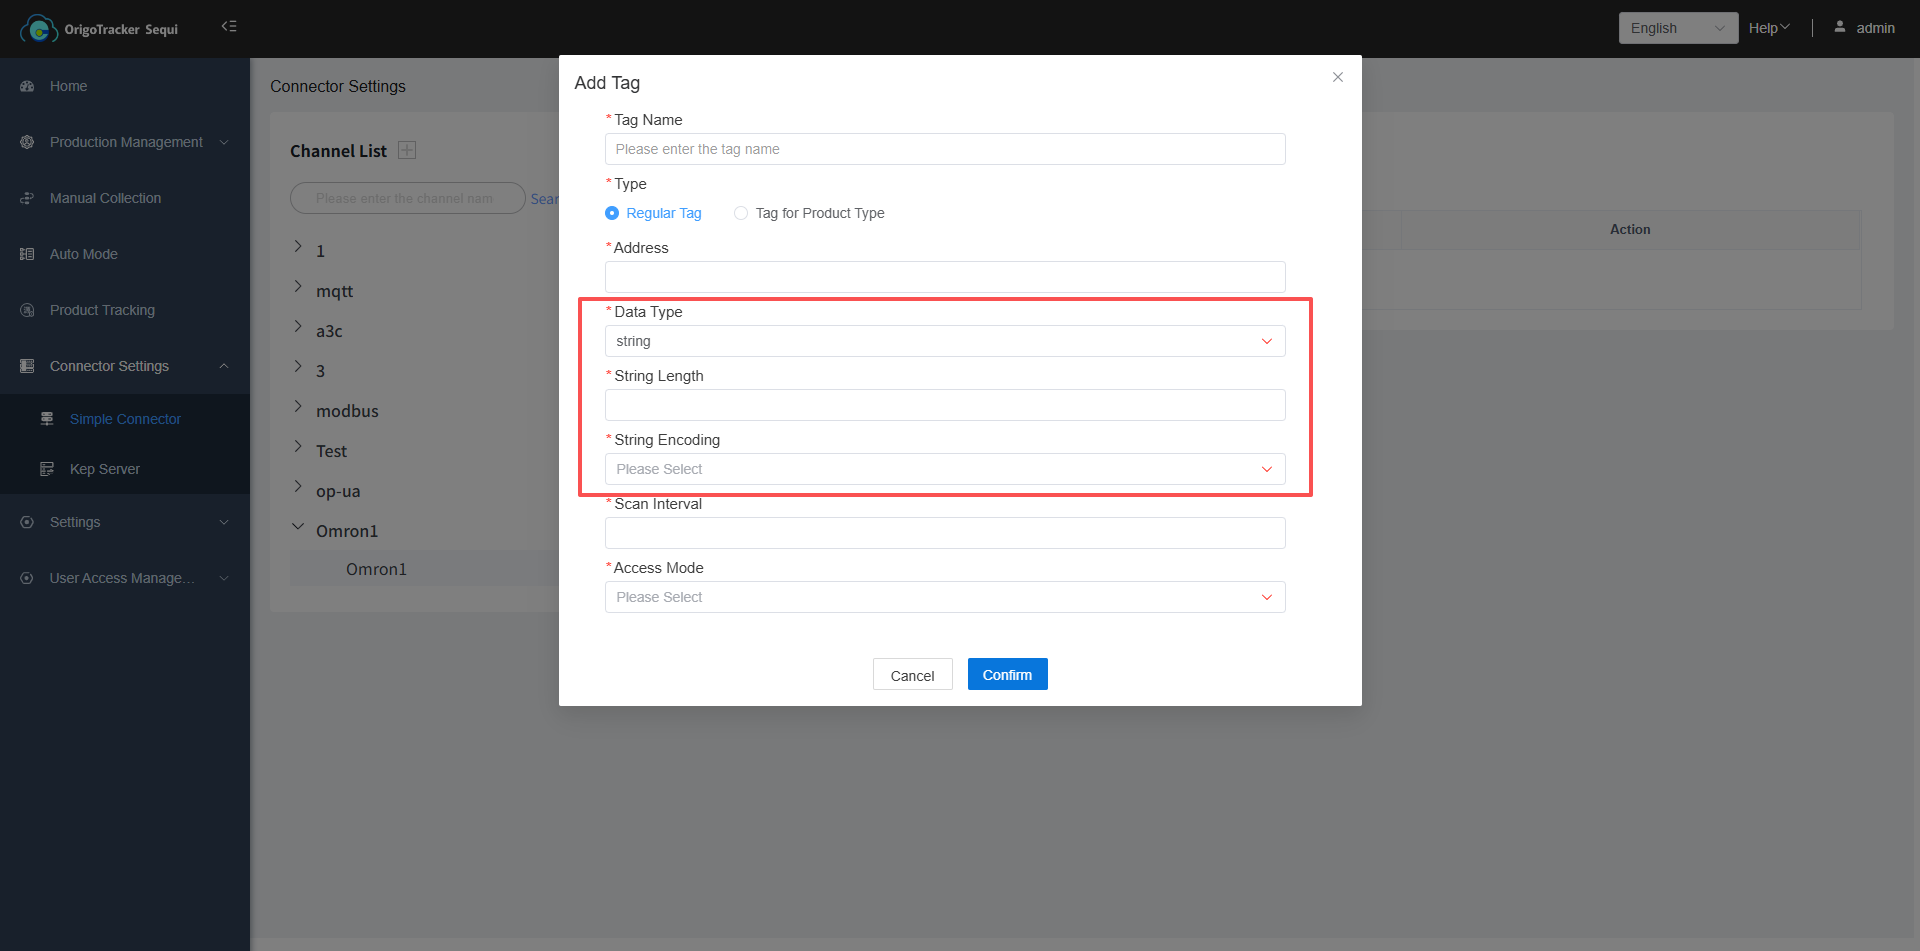This screenshot has width=1920, height=951.
Task: Expand the Production Management menu
Action: coord(126,142)
